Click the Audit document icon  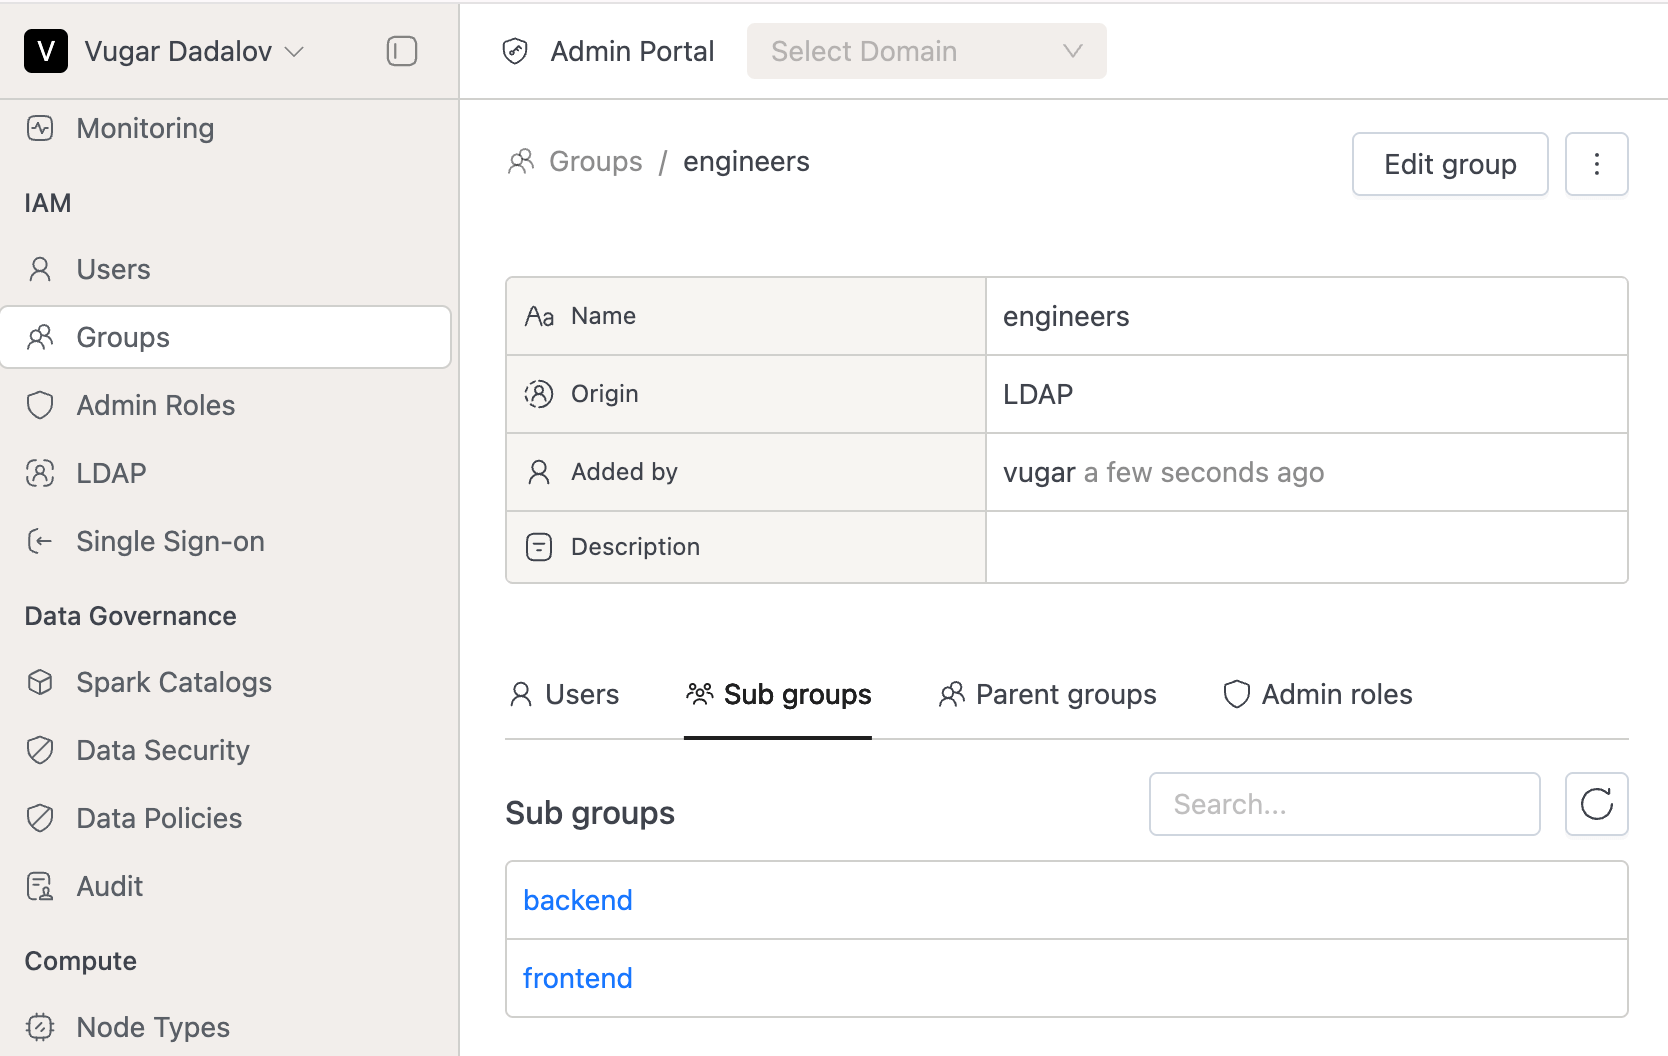pos(40,886)
